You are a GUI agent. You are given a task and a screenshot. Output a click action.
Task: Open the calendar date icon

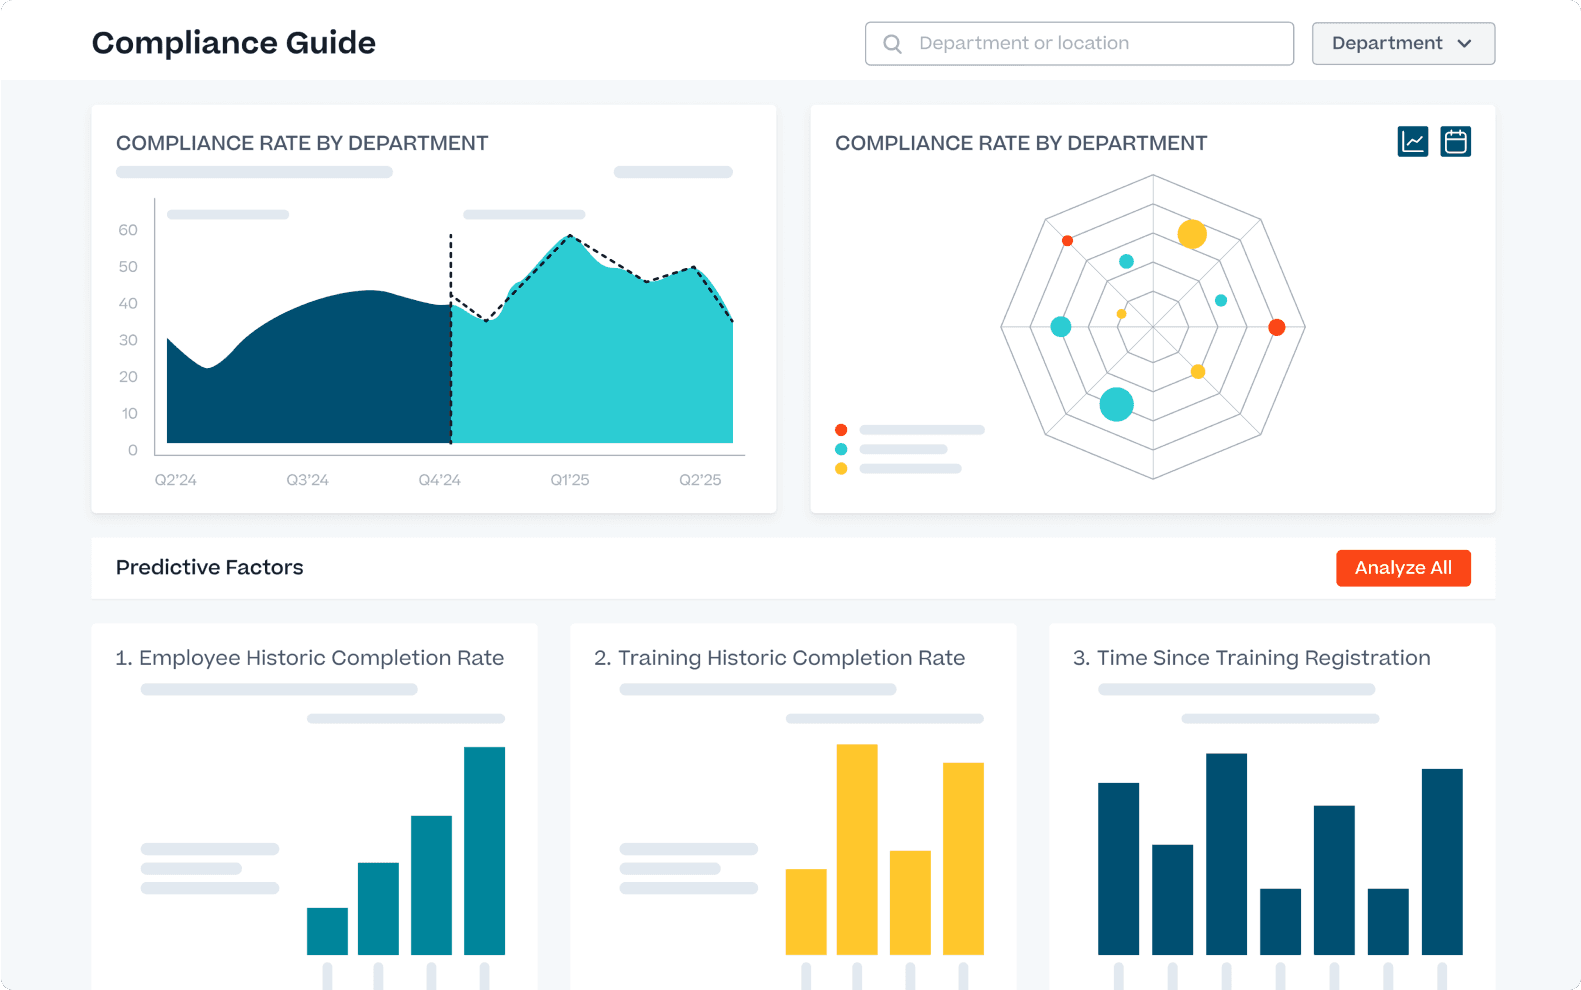click(x=1455, y=142)
